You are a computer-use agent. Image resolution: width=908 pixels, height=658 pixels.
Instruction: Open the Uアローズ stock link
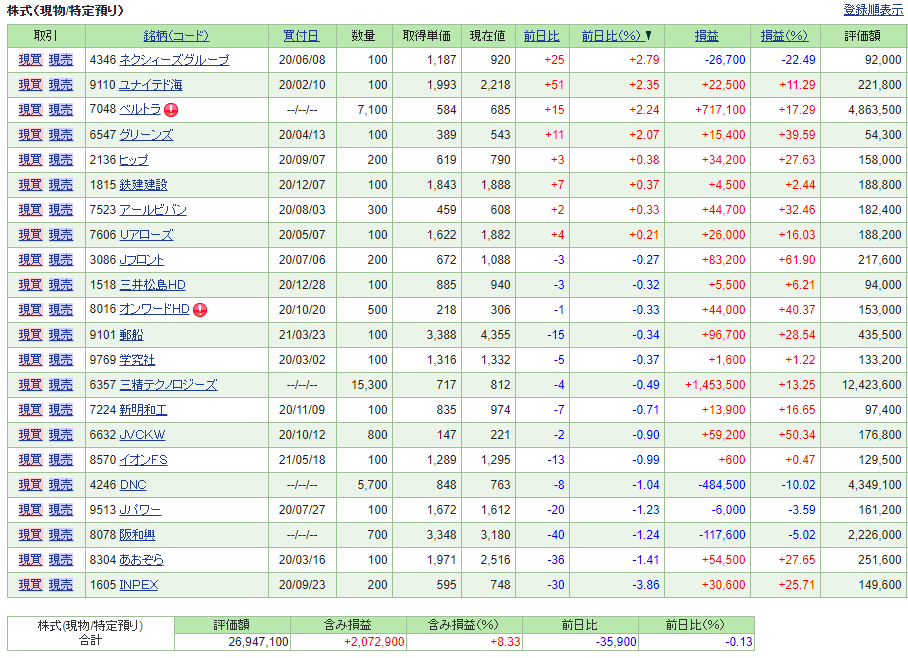coord(146,235)
